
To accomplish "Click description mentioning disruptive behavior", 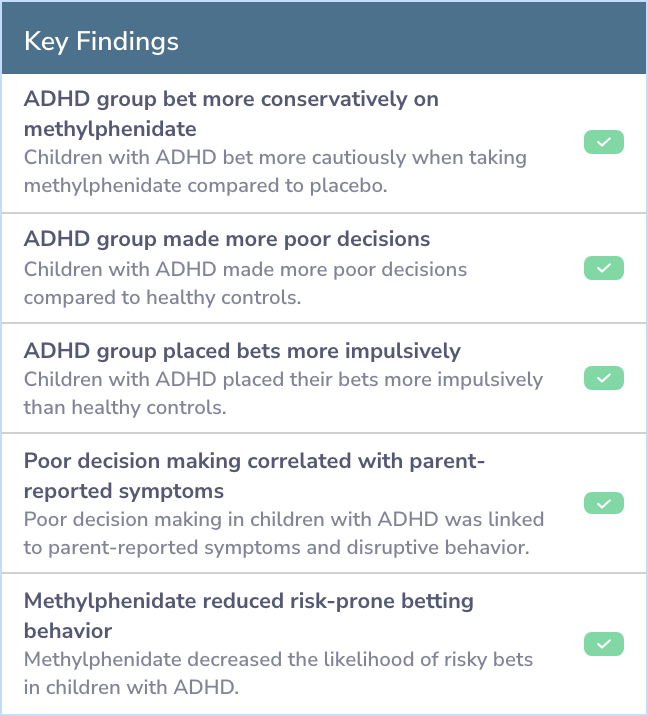I will point(284,533).
